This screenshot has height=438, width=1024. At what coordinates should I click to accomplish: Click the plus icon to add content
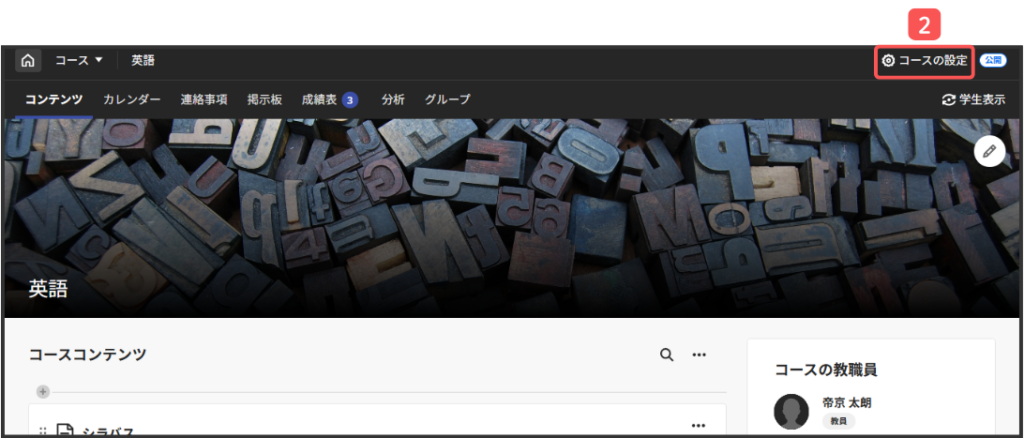tap(42, 391)
